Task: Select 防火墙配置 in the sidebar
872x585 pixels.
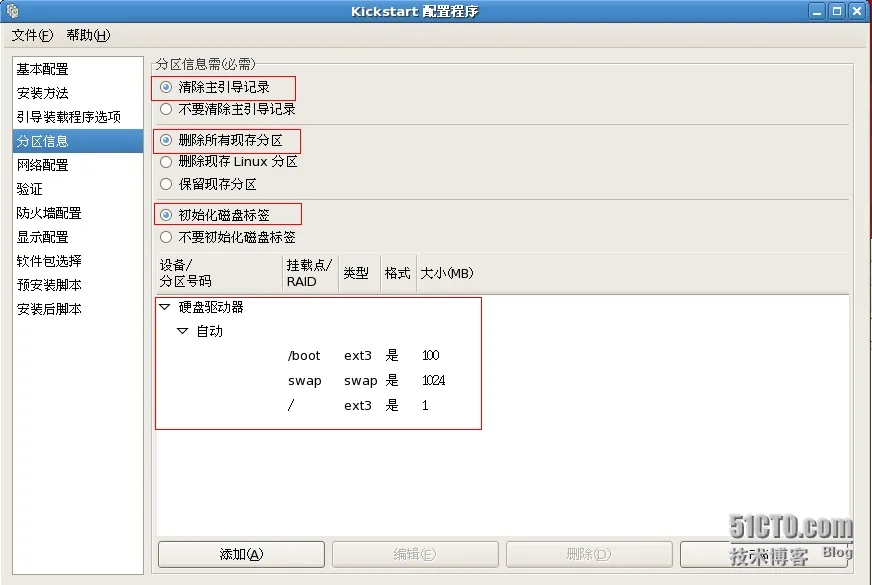Action: click(x=78, y=213)
